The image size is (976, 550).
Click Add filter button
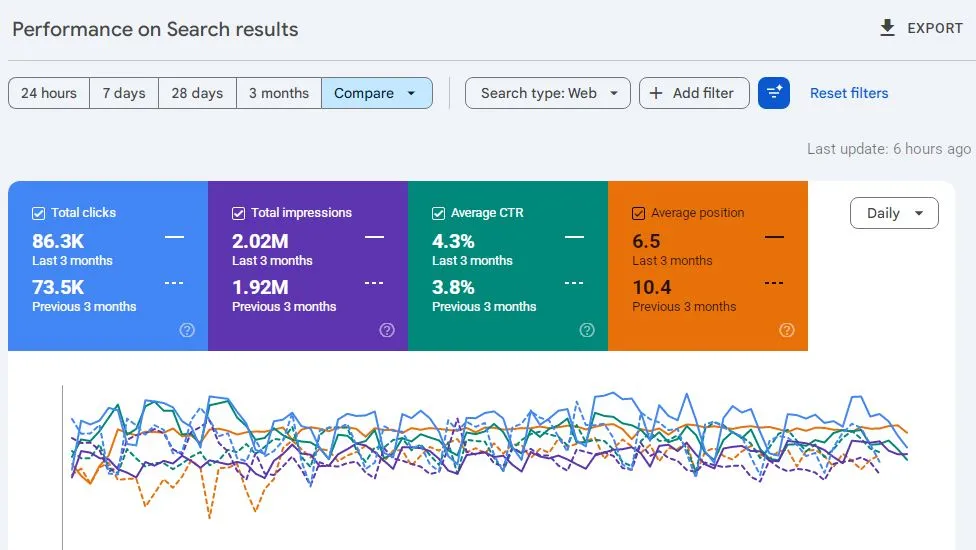coord(694,93)
